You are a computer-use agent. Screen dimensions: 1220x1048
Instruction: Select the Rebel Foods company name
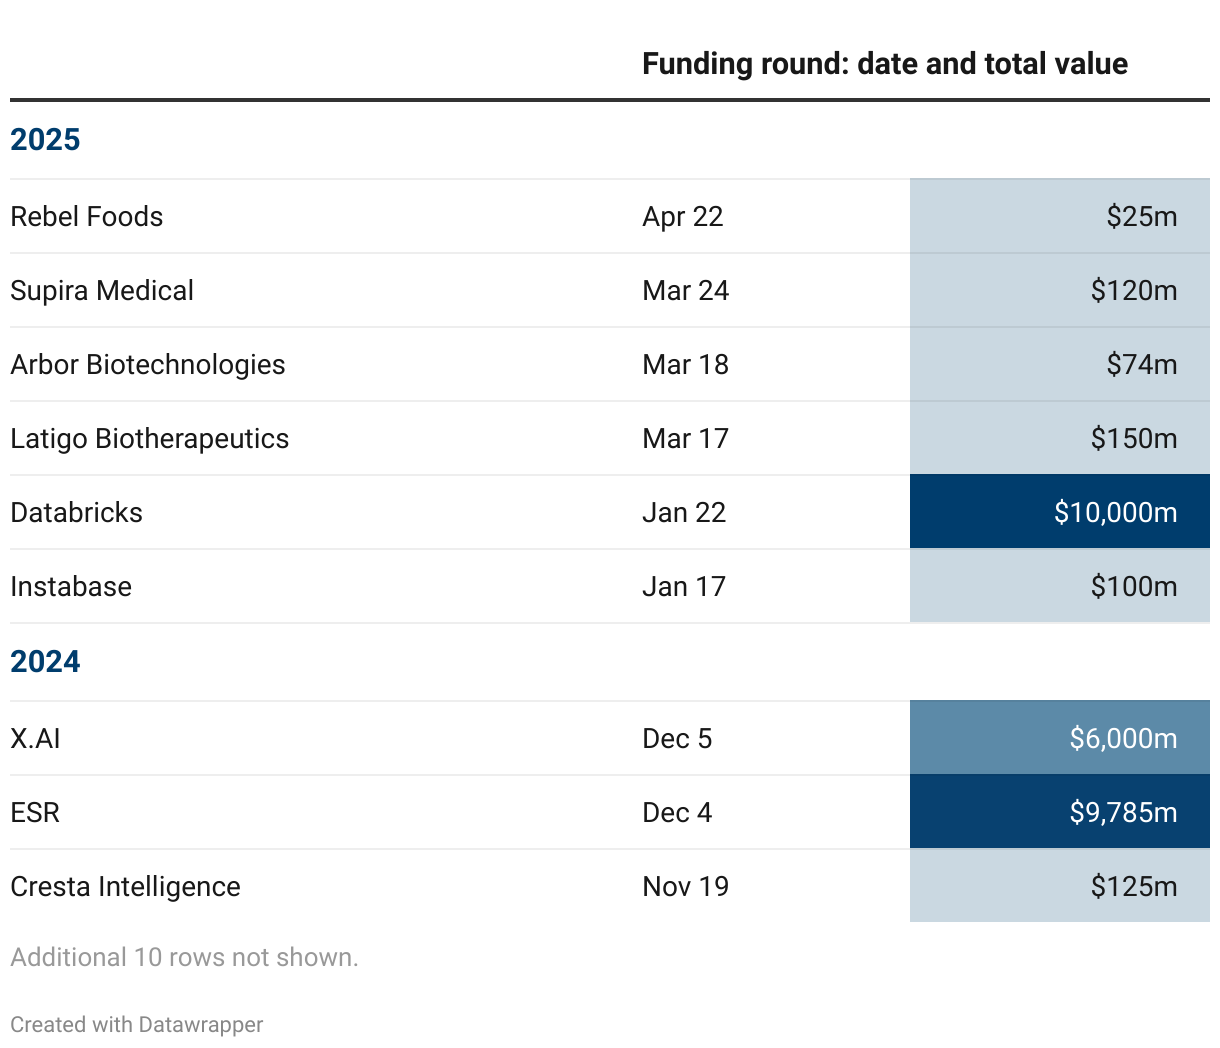[87, 216]
